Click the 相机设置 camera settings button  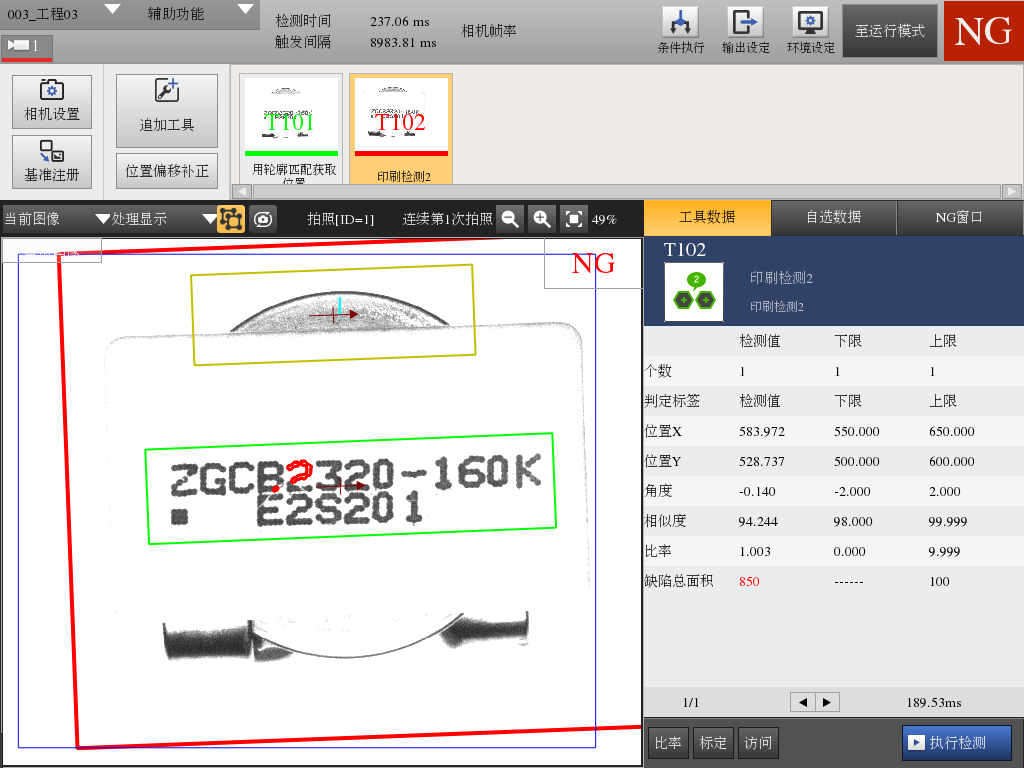click(x=52, y=102)
